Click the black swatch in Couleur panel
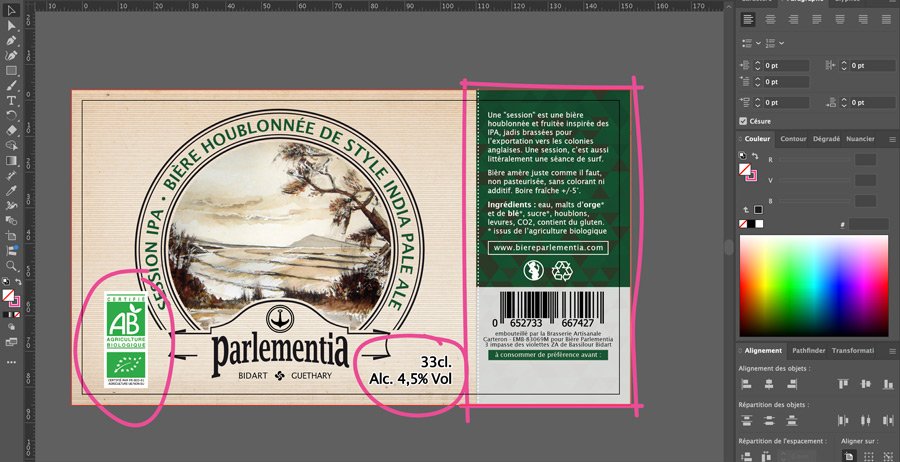The height and width of the screenshot is (462, 900). pyautogui.click(x=751, y=224)
